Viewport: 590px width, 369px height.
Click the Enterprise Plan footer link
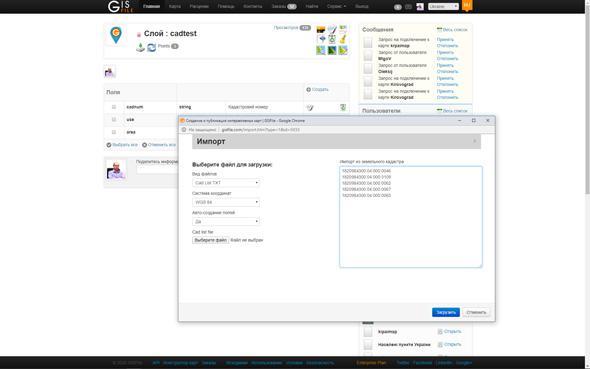click(371, 363)
